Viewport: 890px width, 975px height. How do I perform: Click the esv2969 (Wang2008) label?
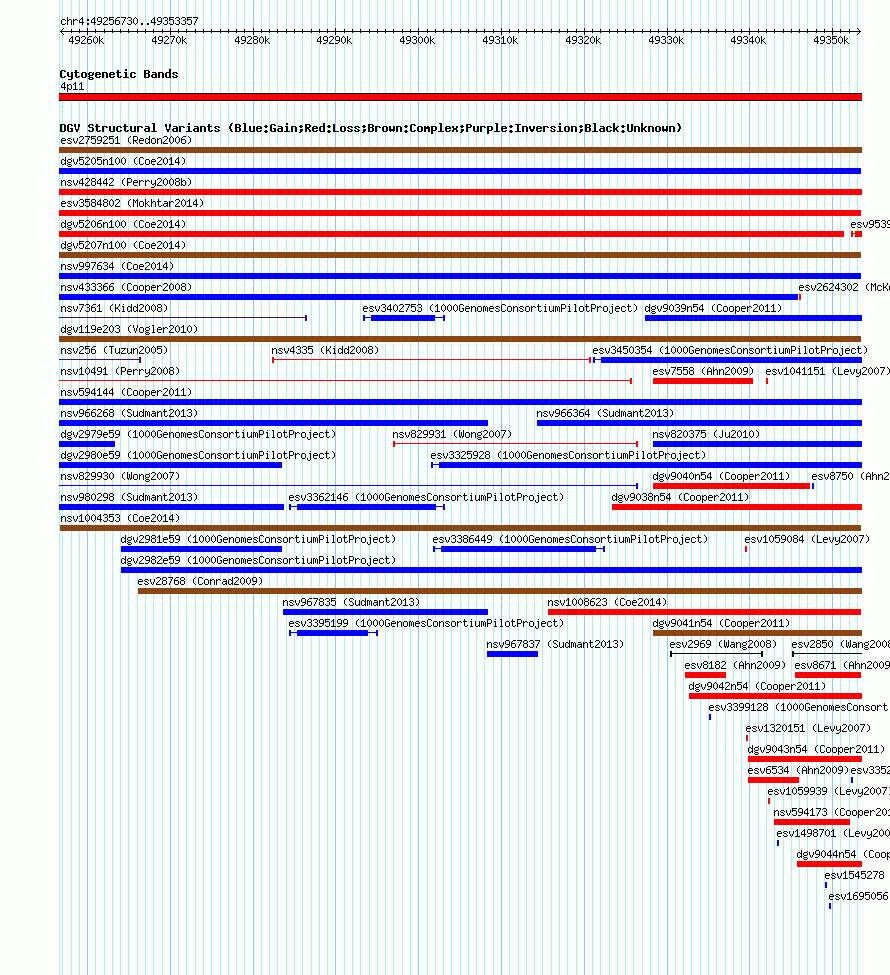(x=723, y=645)
